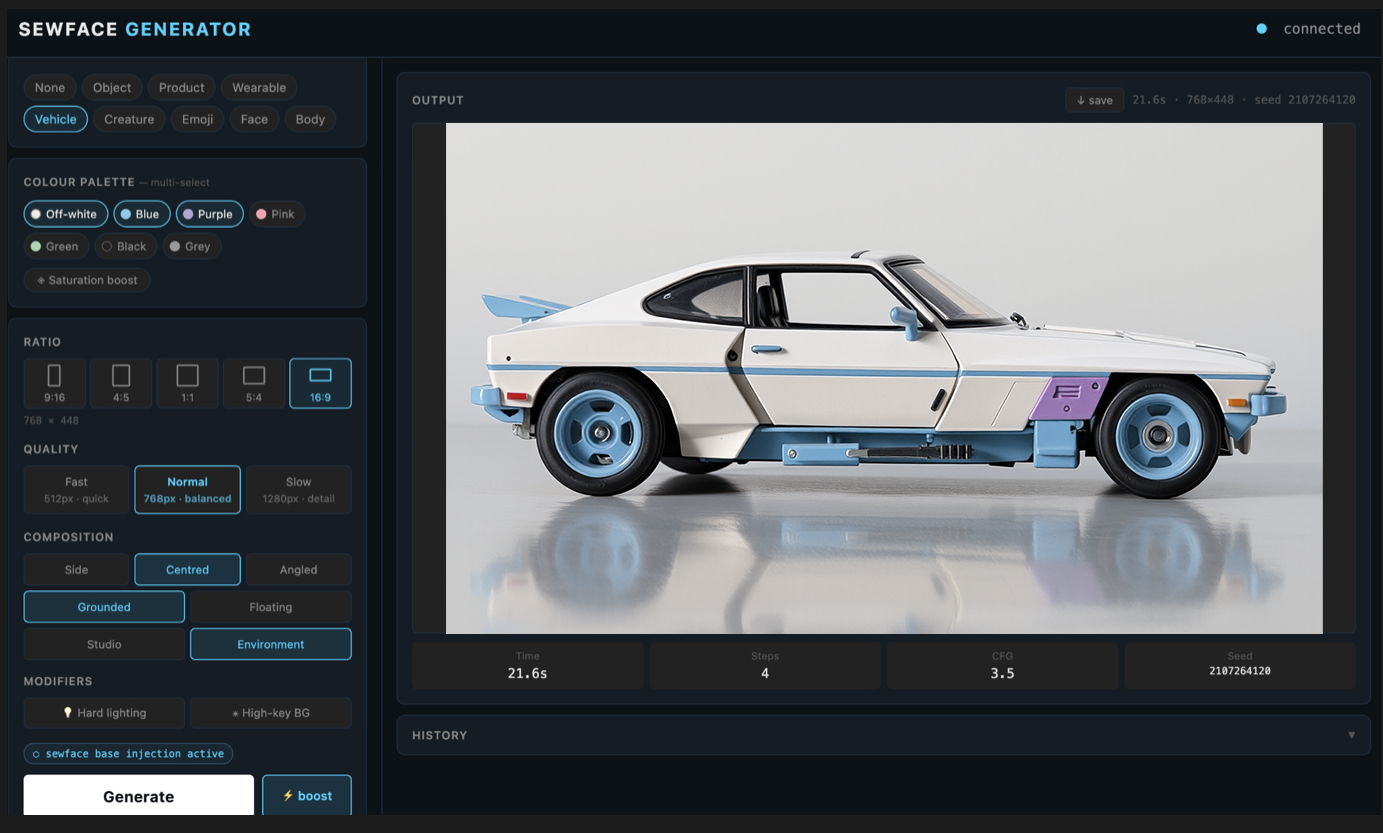Viewport: 1383px width, 833px height.
Task: Click the 768 × 448 dimension label
Action: click(49, 420)
